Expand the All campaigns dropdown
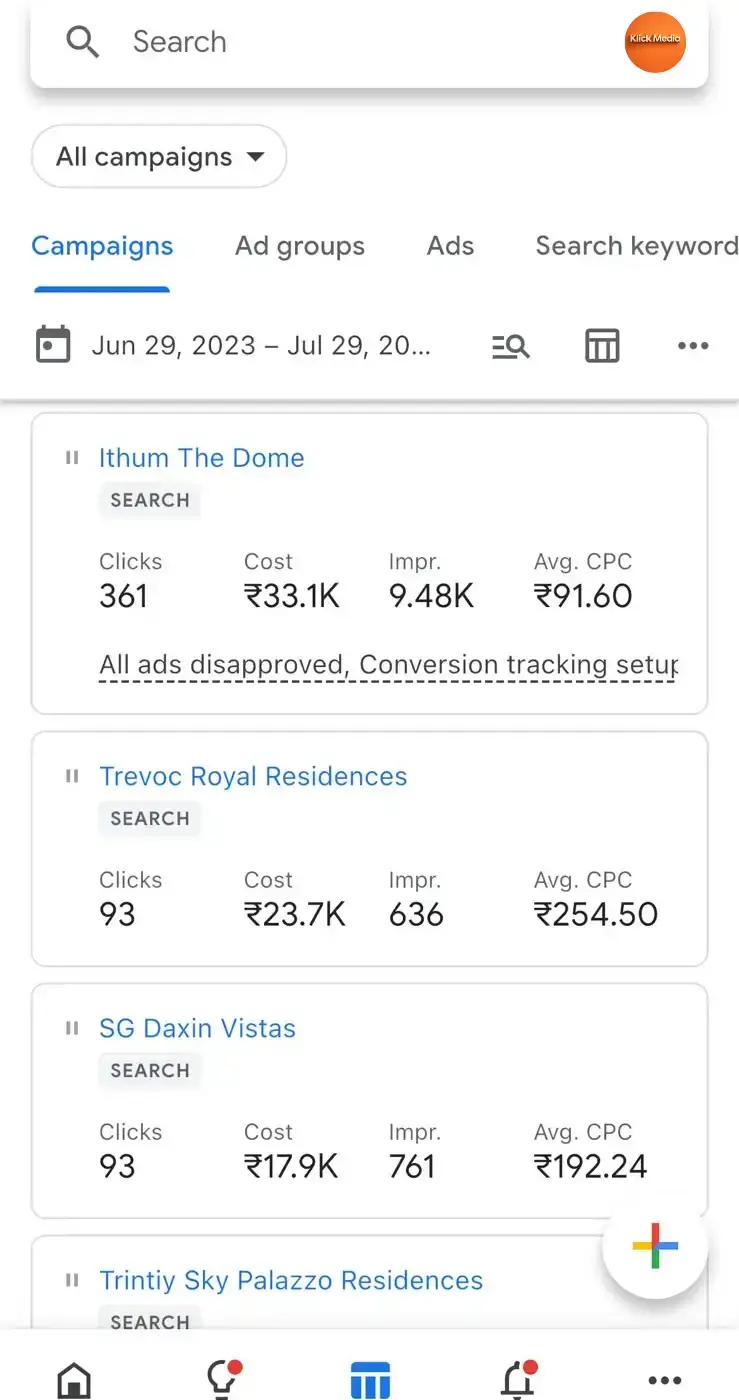 tap(159, 157)
